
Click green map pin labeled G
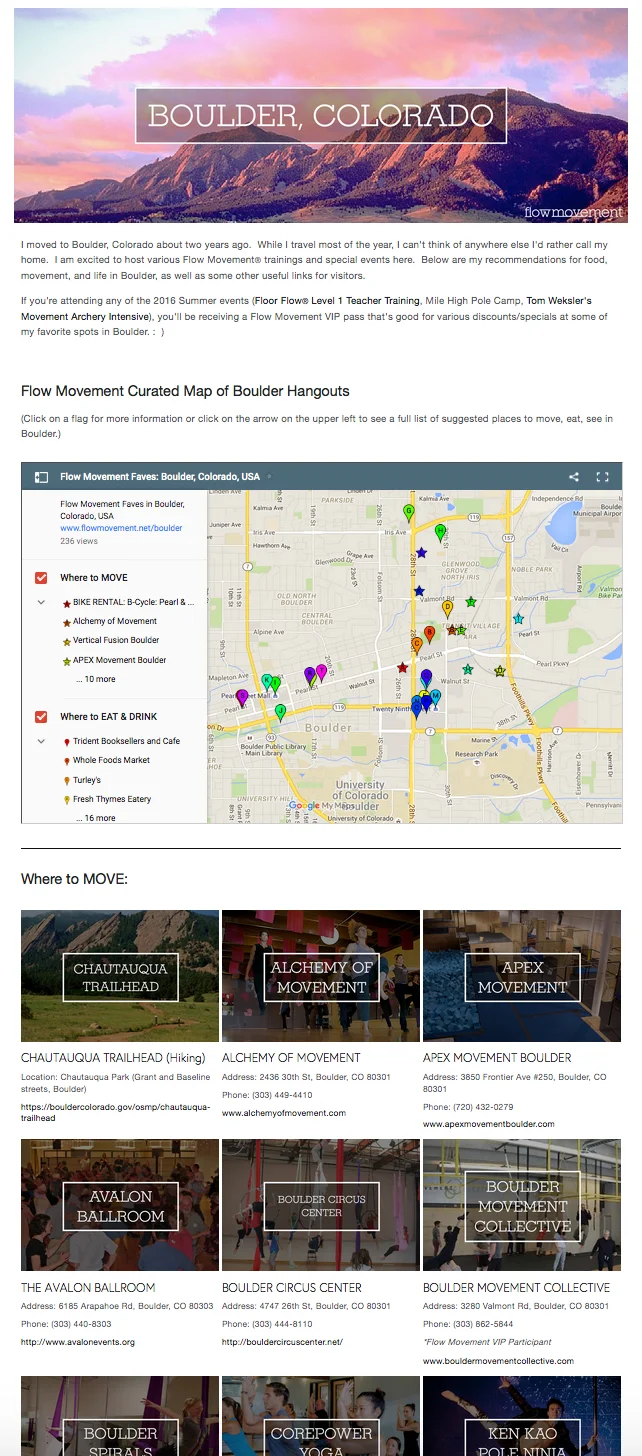click(408, 512)
